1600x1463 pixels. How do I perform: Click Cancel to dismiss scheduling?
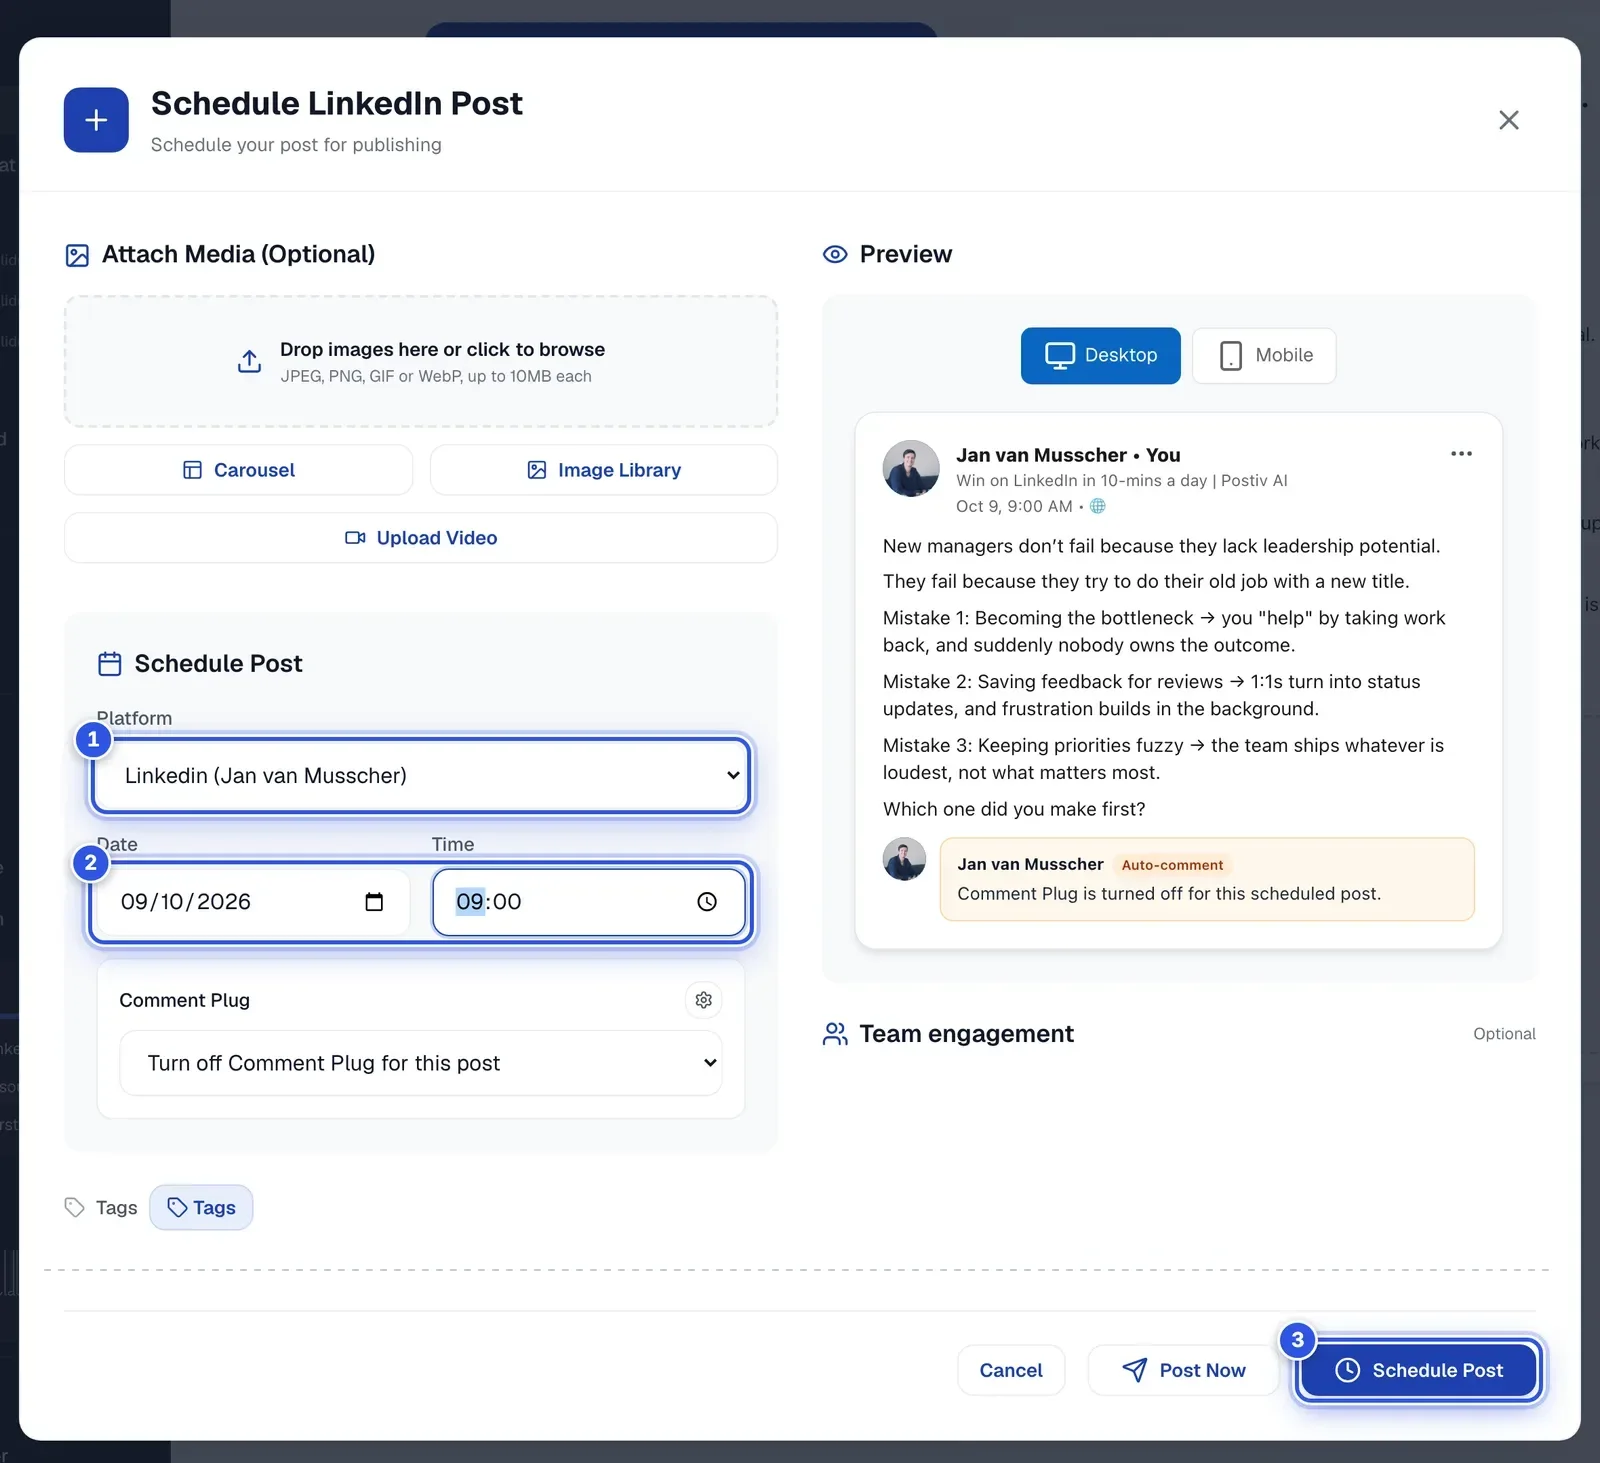tap(1011, 1371)
